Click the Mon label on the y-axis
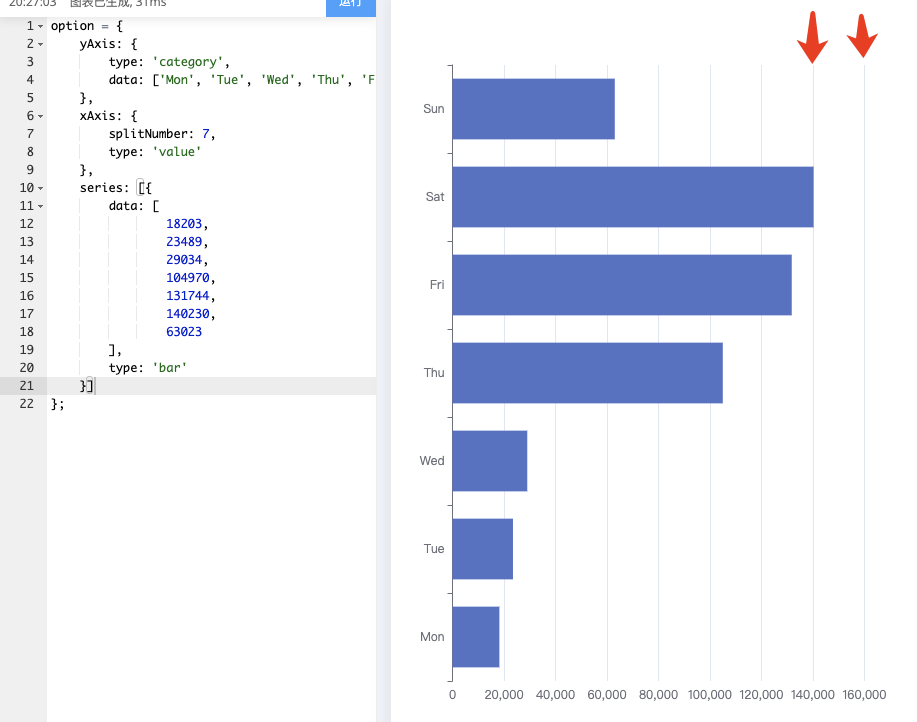917x722 pixels. (431, 637)
